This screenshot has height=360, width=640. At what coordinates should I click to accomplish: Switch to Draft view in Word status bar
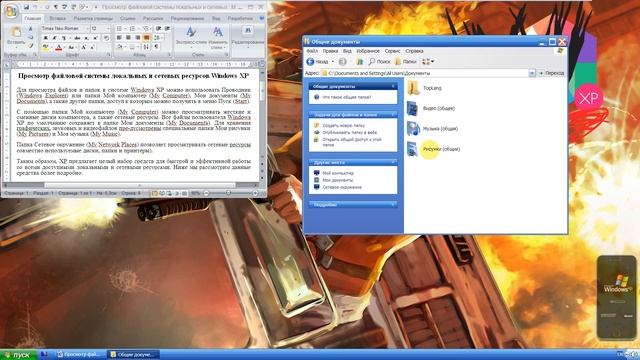point(184,193)
